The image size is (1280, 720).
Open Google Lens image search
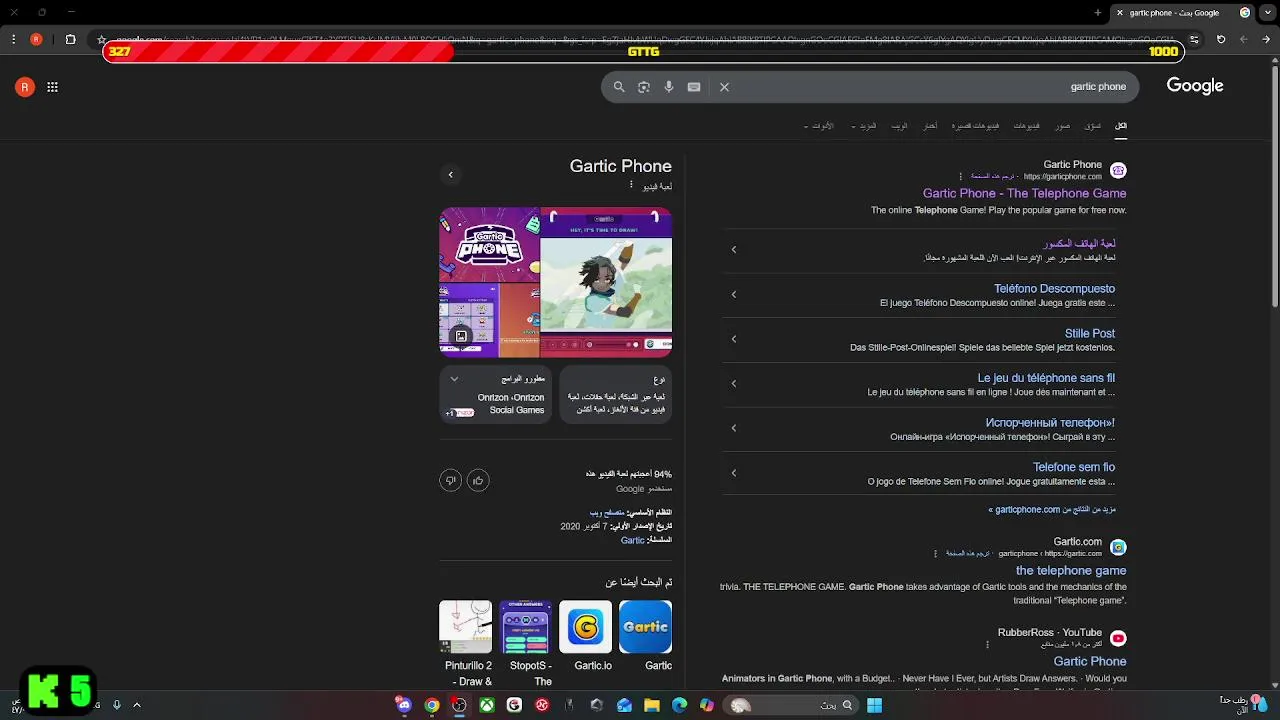[x=644, y=87]
